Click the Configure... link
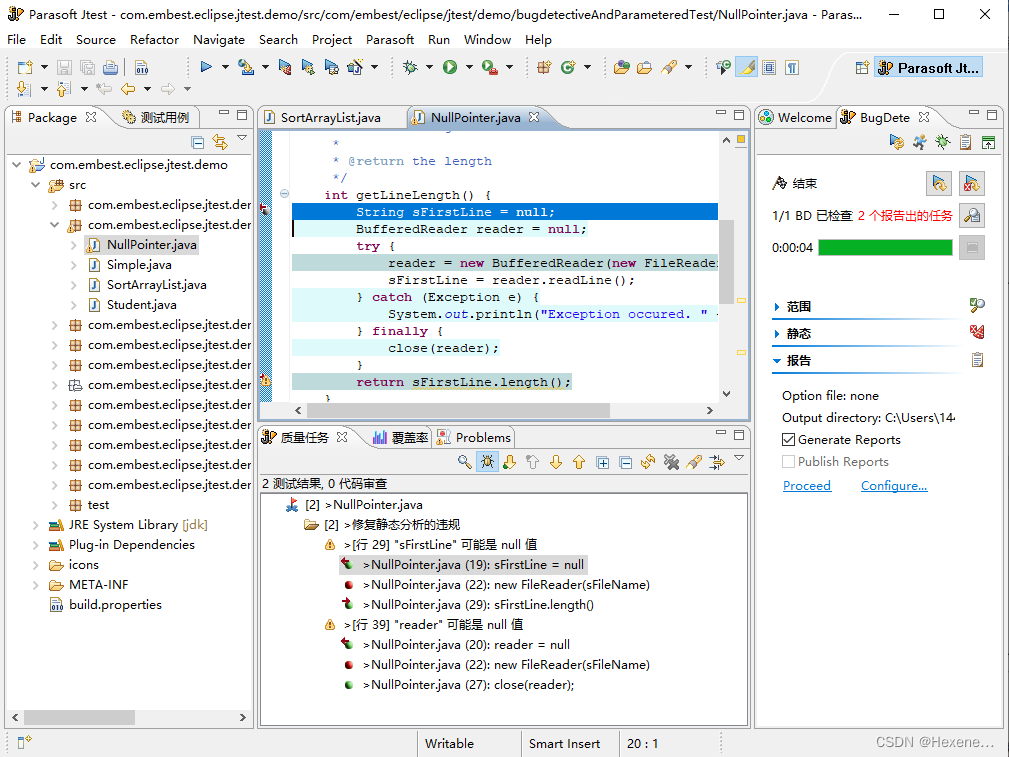Screen dimensions: 1009x757 [x=893, y=485]
